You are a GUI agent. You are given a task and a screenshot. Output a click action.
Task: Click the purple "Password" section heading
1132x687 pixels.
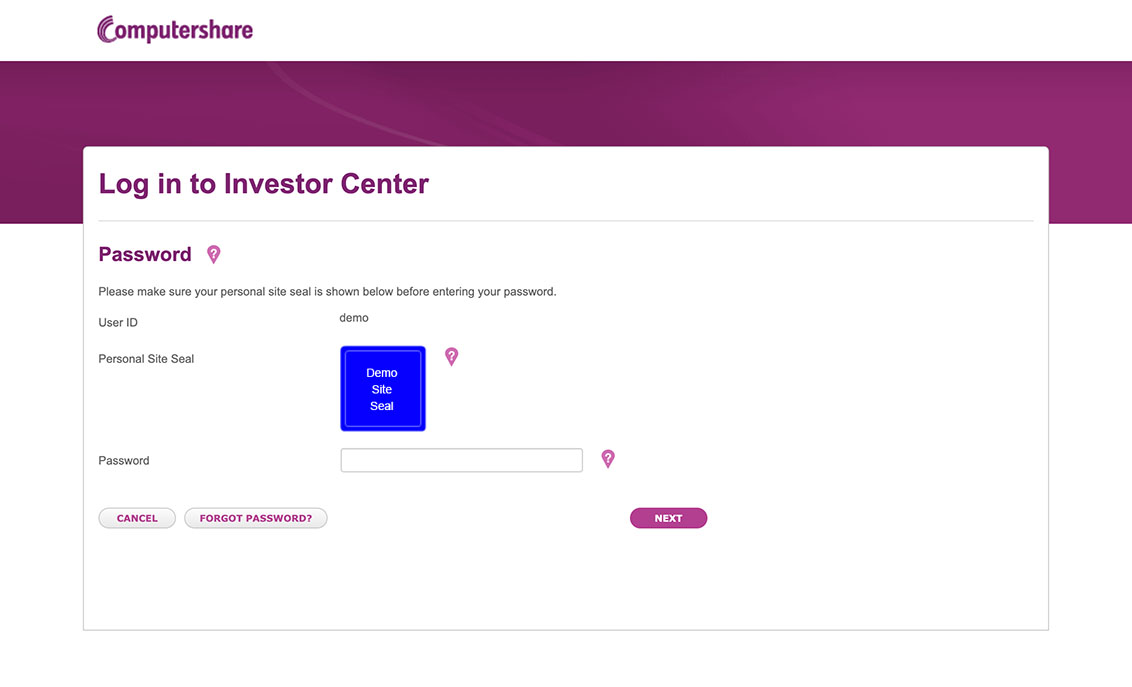pyautogui.click(x=145, y=254)
